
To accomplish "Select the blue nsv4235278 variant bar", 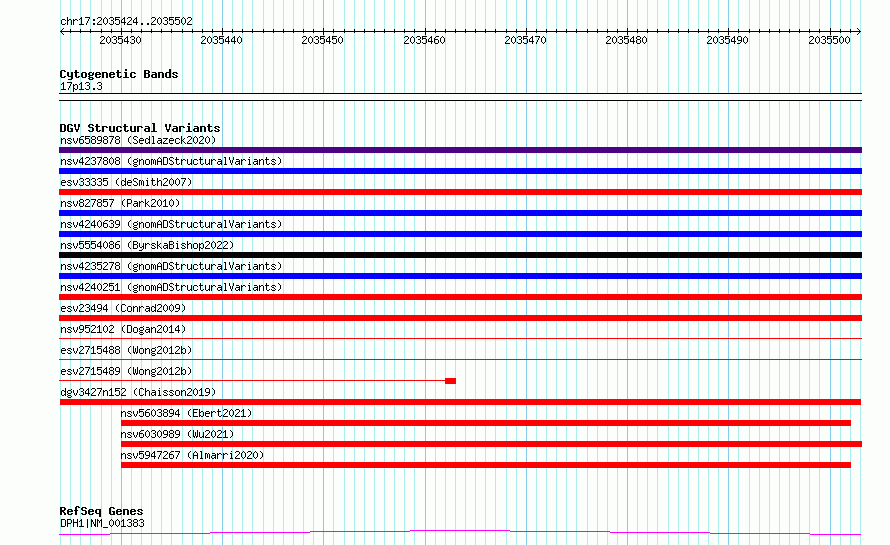I will pos(460,276).
